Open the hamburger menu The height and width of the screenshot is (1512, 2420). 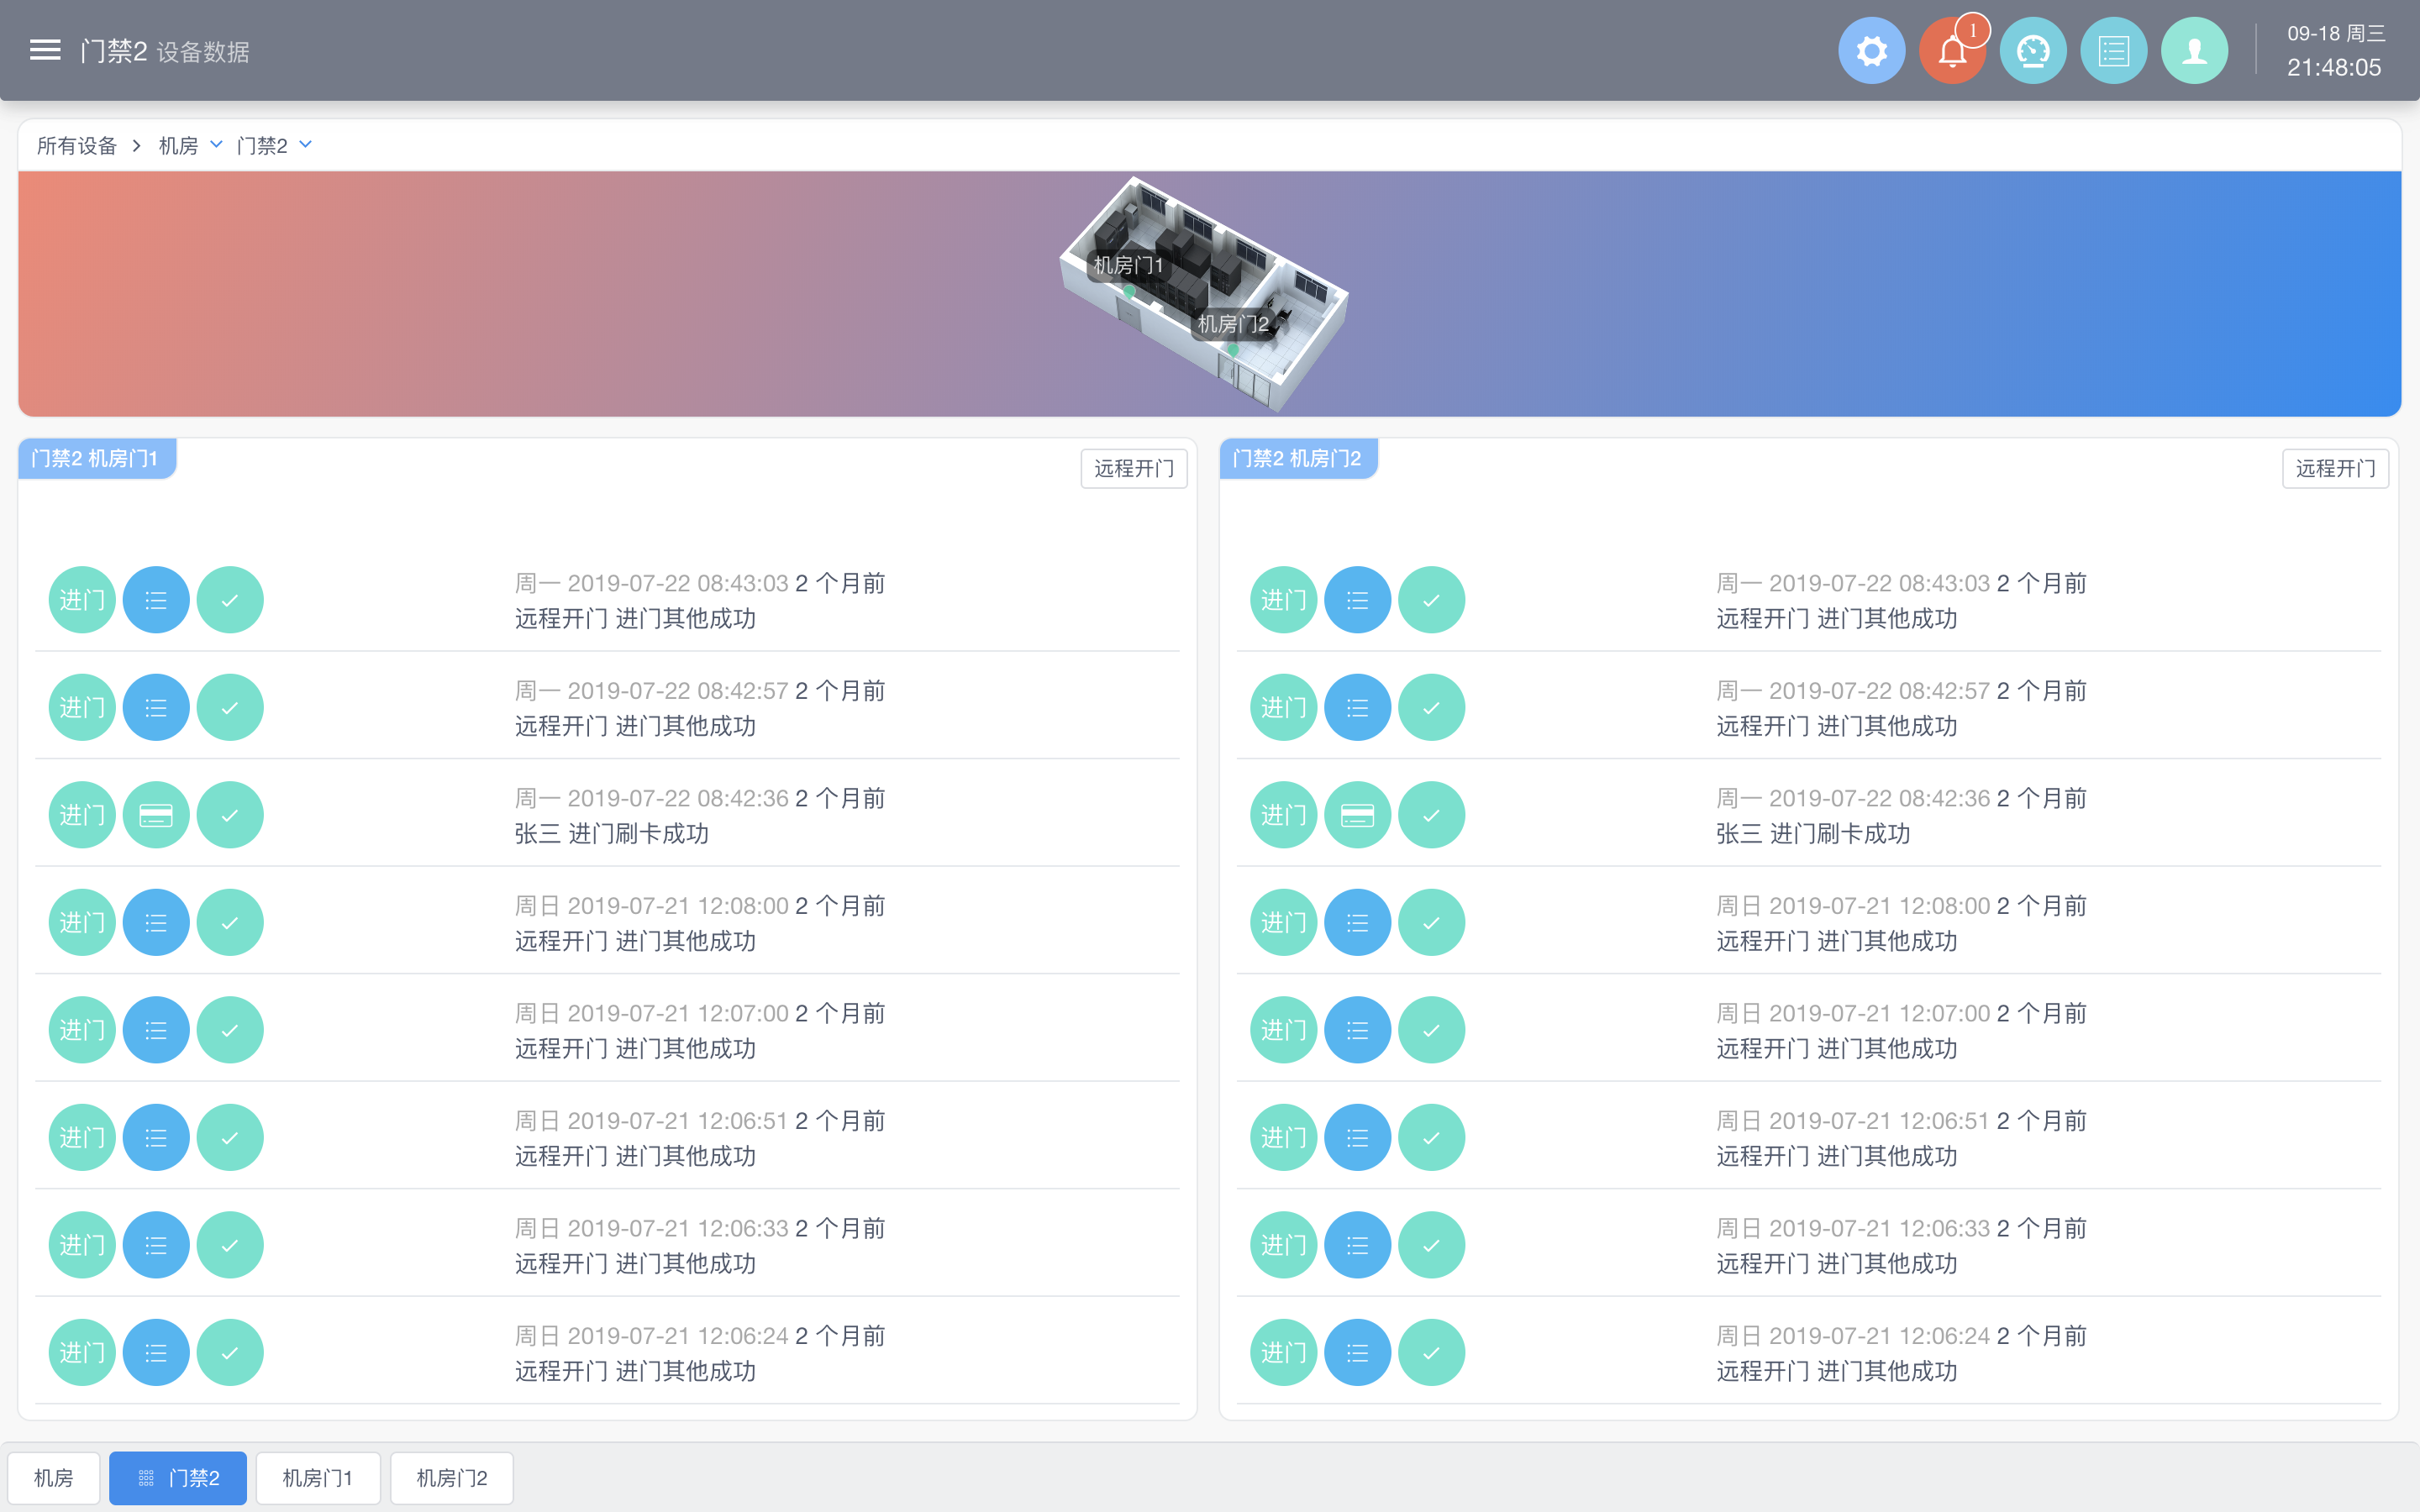(x=45, y=50)
